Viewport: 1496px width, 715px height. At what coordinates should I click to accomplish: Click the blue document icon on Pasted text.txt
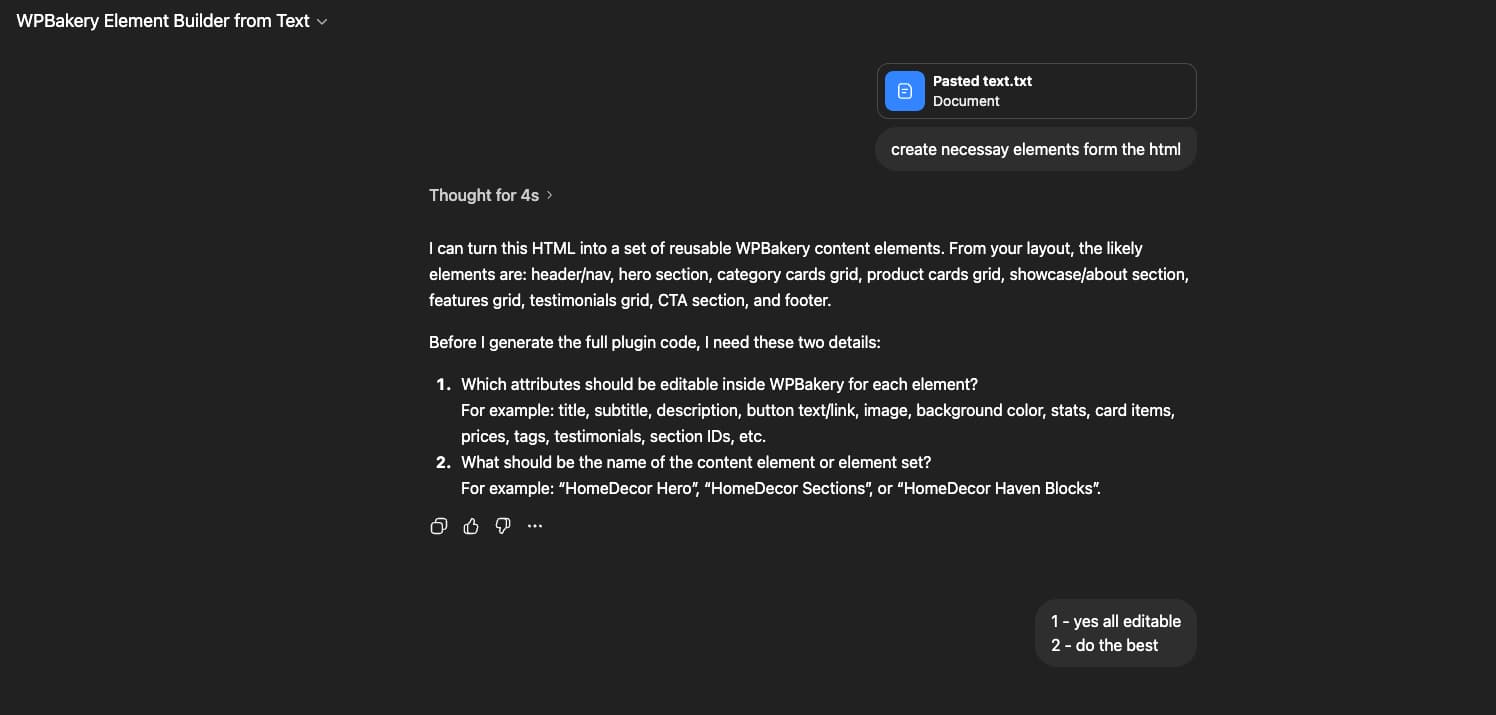click(904, 91)
